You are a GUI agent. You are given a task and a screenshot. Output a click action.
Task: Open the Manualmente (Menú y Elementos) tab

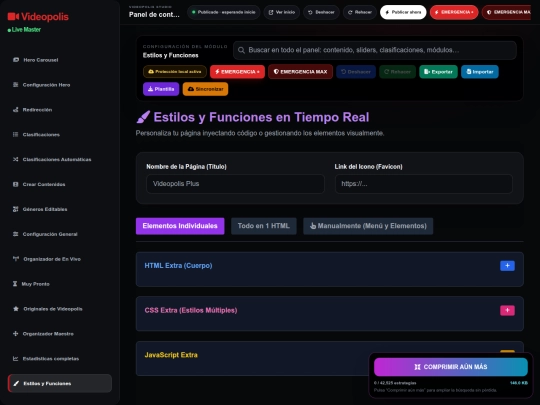(x=368, y=226)
